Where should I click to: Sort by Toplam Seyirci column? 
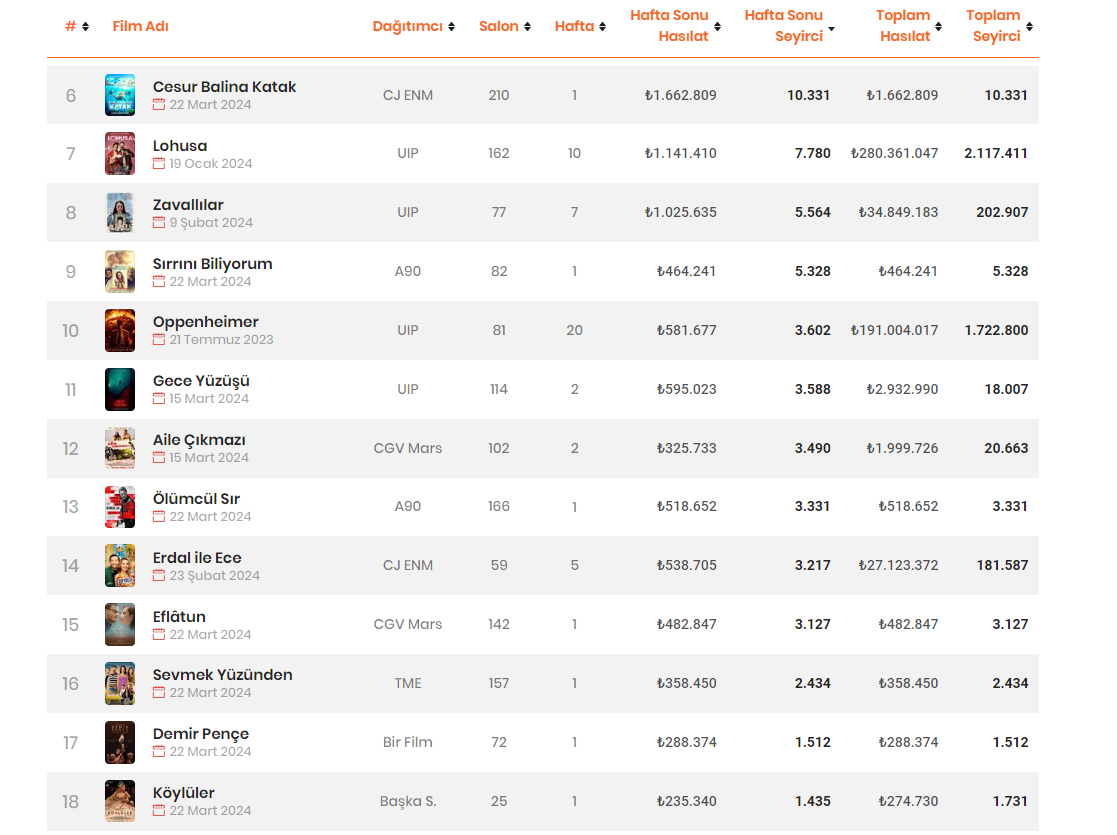[998, 26]
